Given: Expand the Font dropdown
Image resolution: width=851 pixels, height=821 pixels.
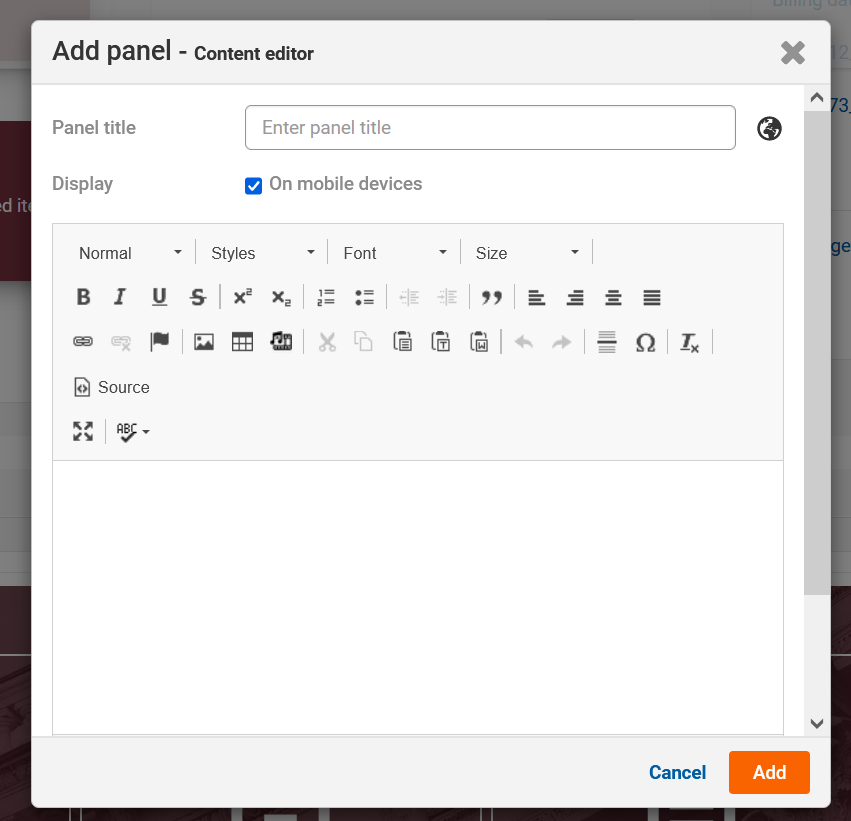Looking at the screenshot, I should [x=394, y=253].
